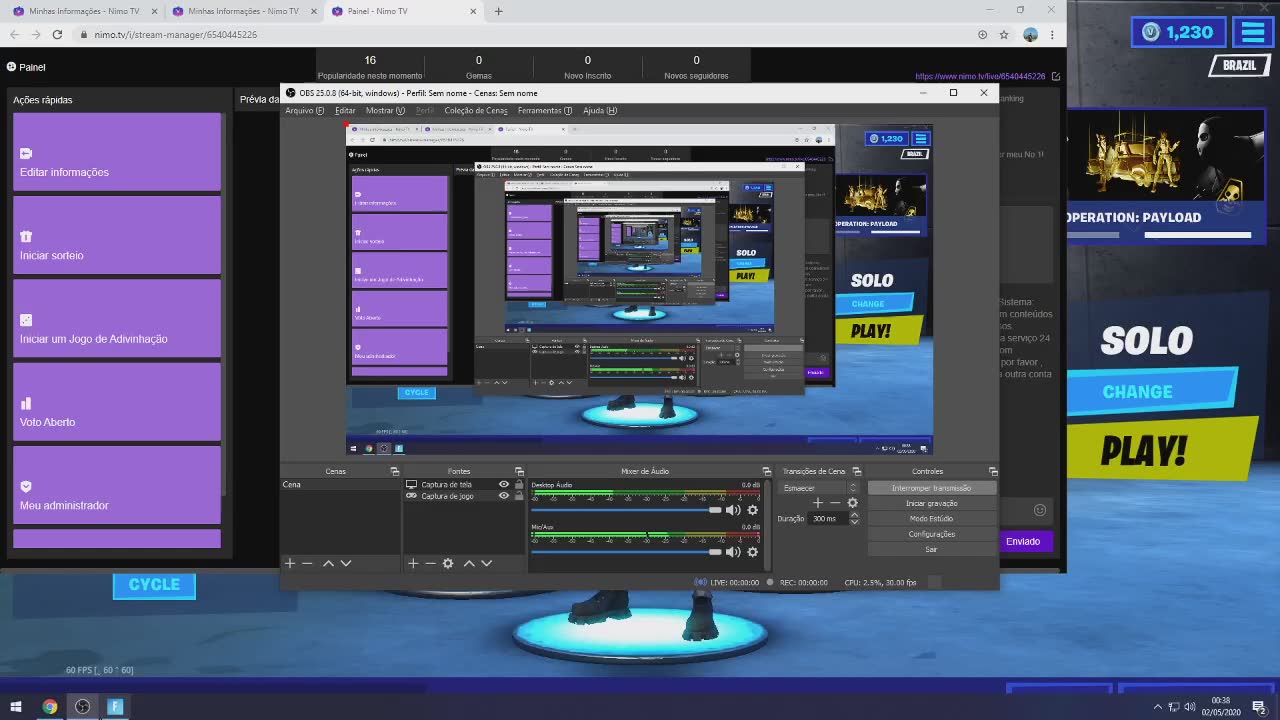1280x720 pixels.
Task: Click Editar informações tile in Nimo panel
Action: [117, 152]
